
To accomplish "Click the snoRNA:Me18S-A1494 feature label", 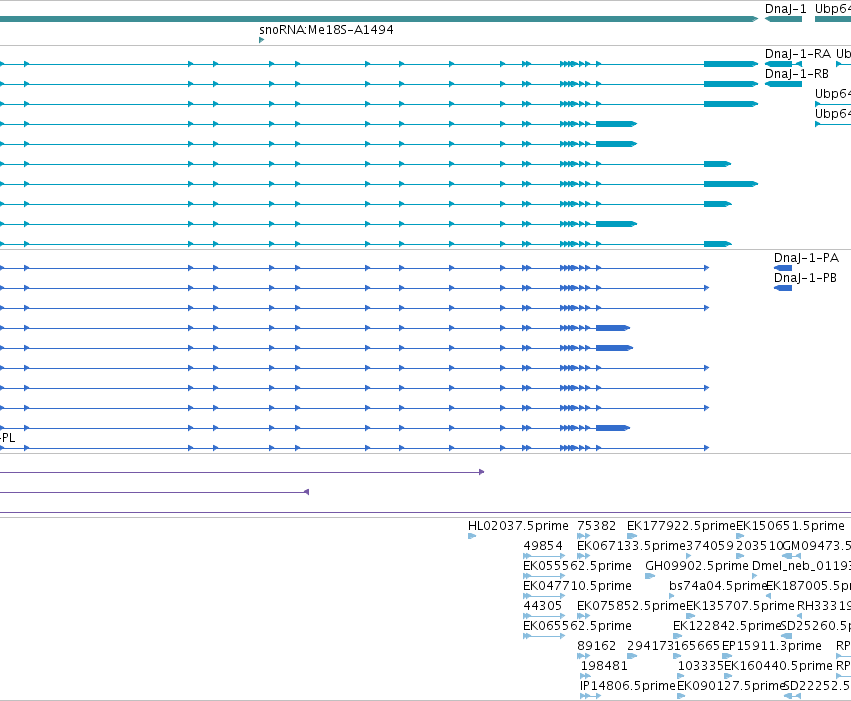I will pos(326,30).
